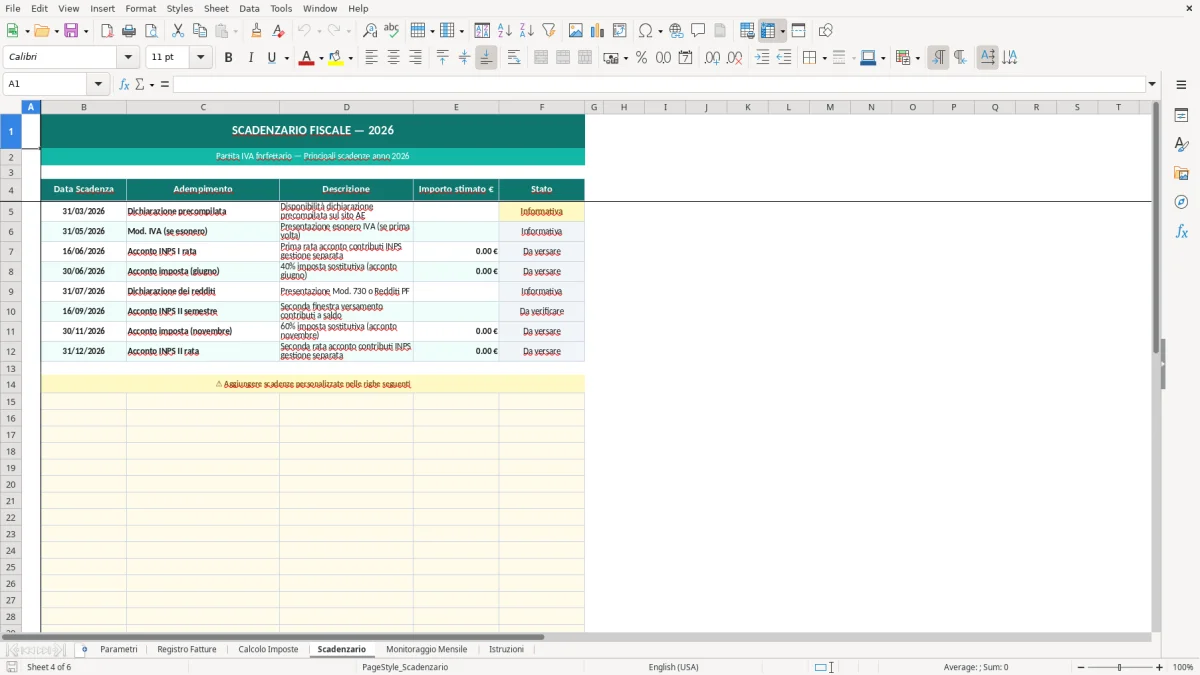Open the Format menu
The image size is (1200, 675).
(x=140, y=8)
